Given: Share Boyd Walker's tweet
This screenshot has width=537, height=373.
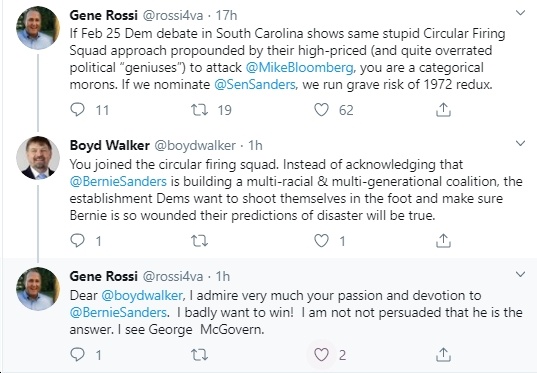Looking at the screenshot, I should pyautogui.click(x=443, y=241).
